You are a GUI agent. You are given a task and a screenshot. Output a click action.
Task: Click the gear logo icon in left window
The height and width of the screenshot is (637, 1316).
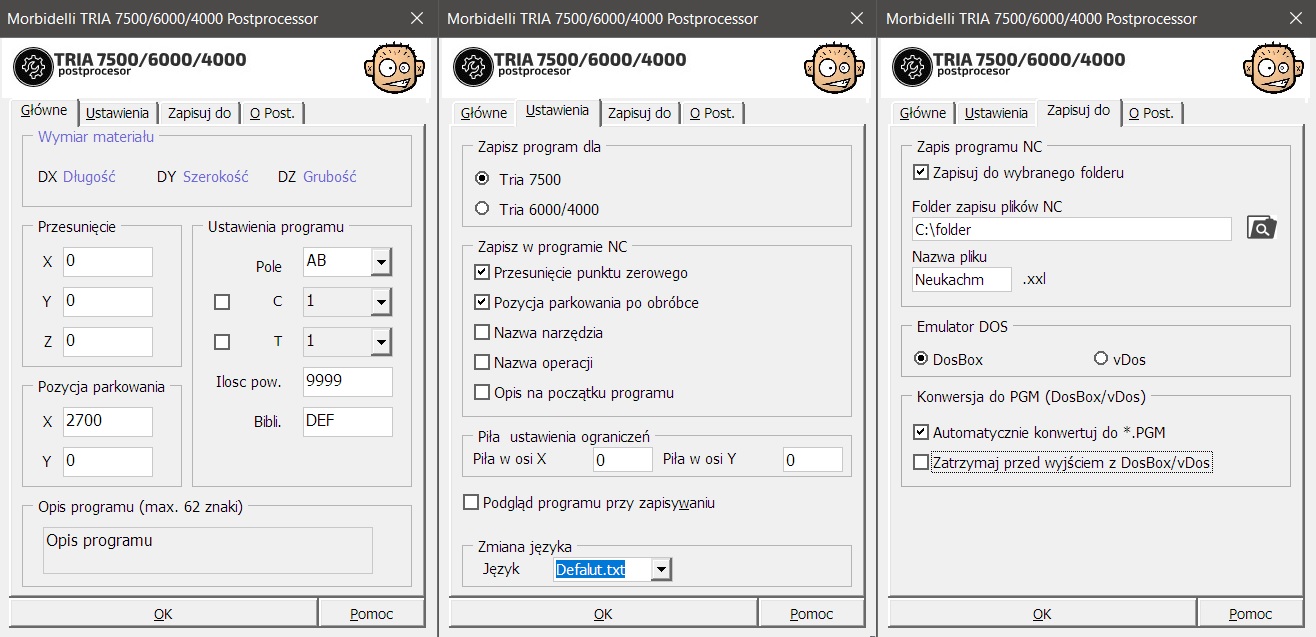tap(34, 67)
